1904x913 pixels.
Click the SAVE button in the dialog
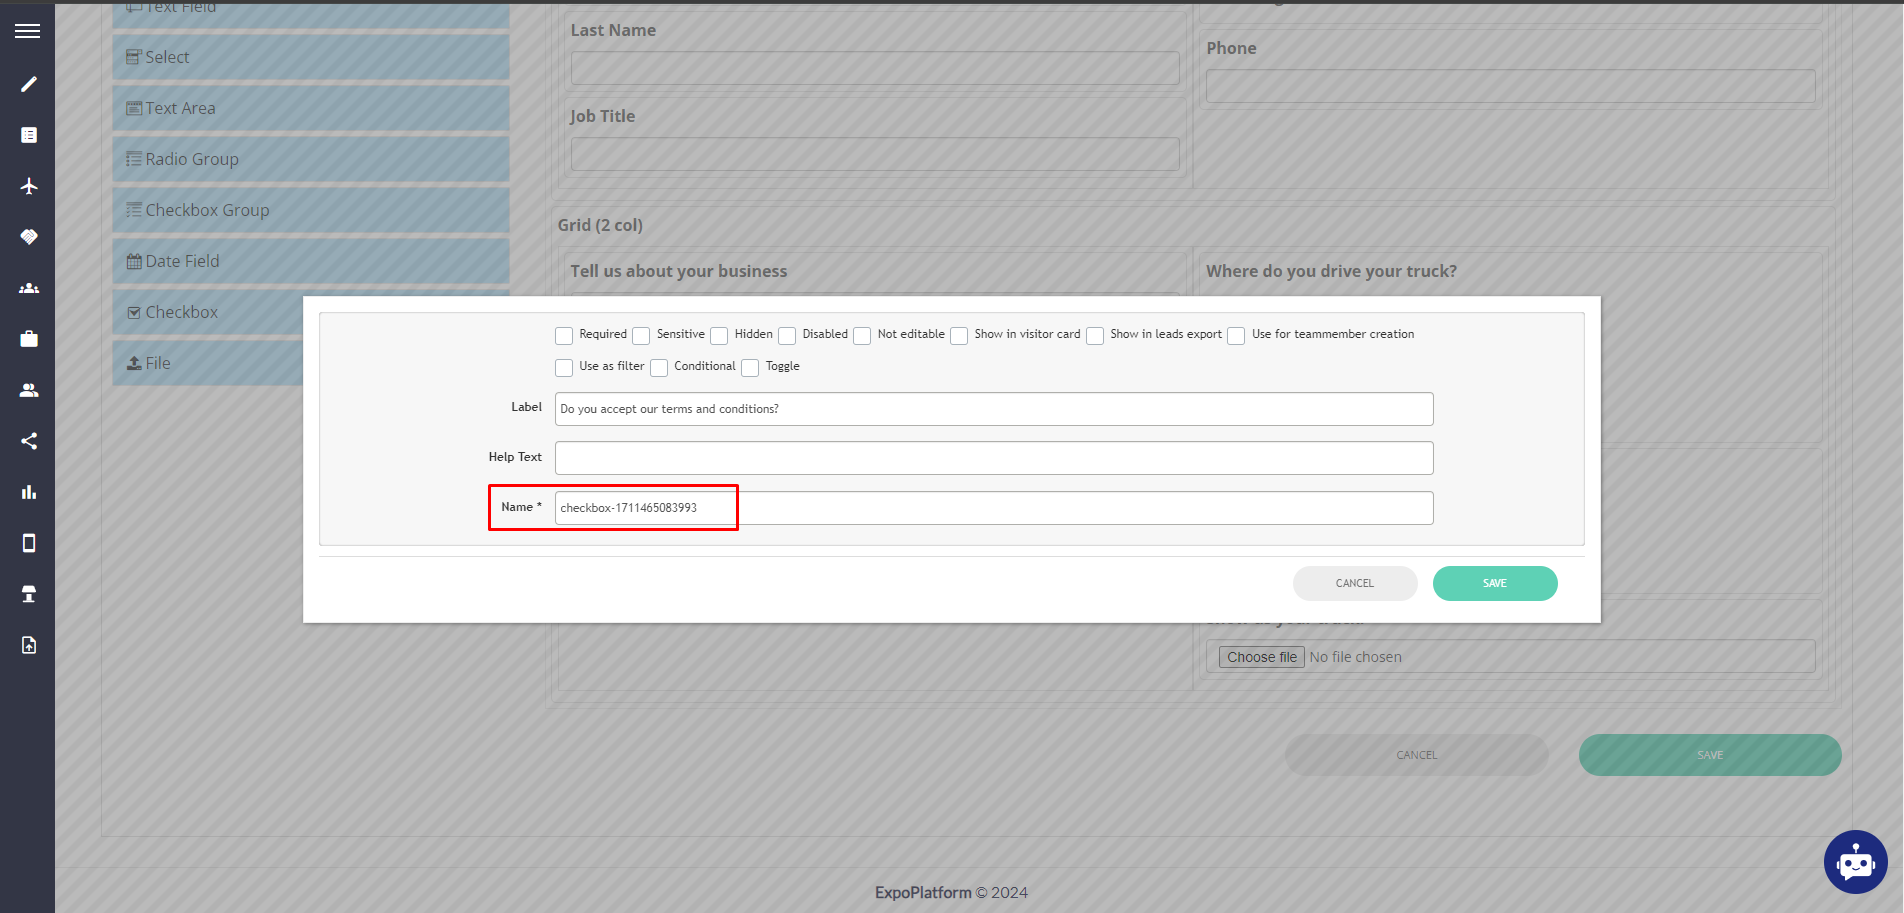pyautogui.click(x=1494, y=583)
